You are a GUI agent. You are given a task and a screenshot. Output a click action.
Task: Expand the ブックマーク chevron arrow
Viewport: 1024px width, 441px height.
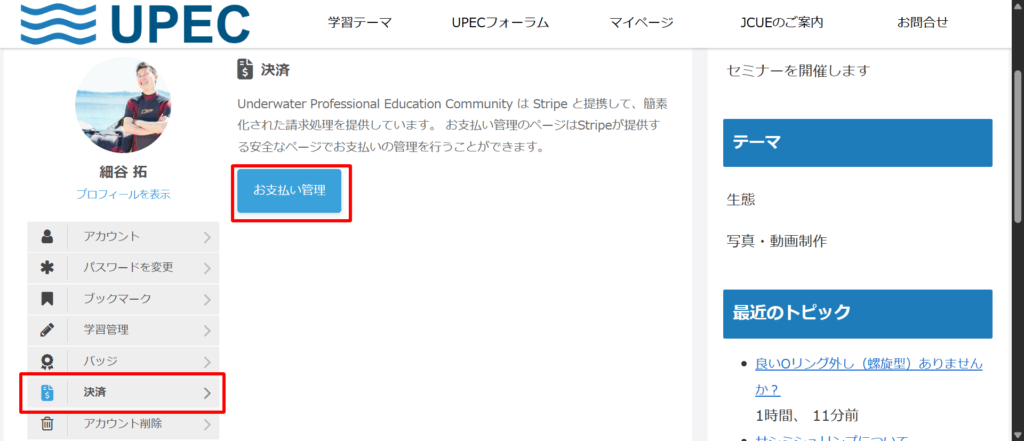pos(207,299)
